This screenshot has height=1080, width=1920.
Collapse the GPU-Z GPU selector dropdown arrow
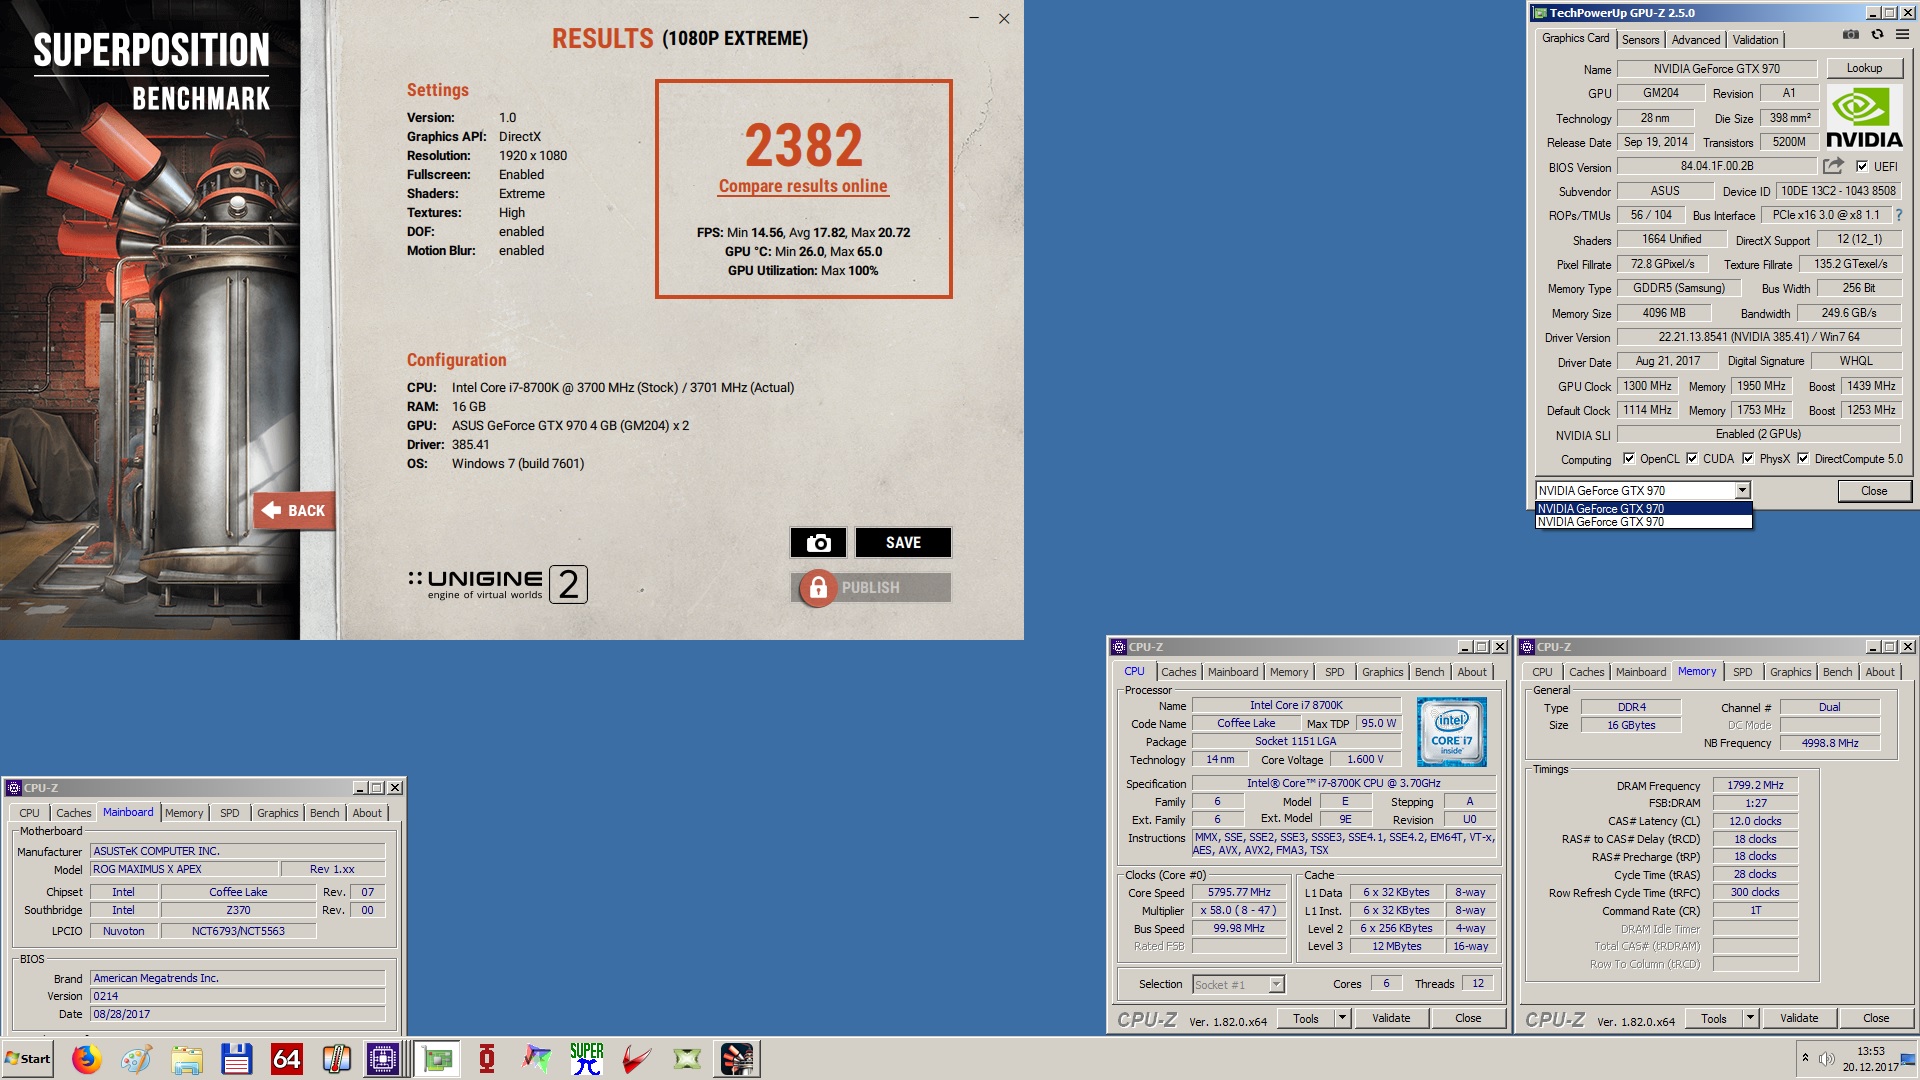(x=1742, y=491)
